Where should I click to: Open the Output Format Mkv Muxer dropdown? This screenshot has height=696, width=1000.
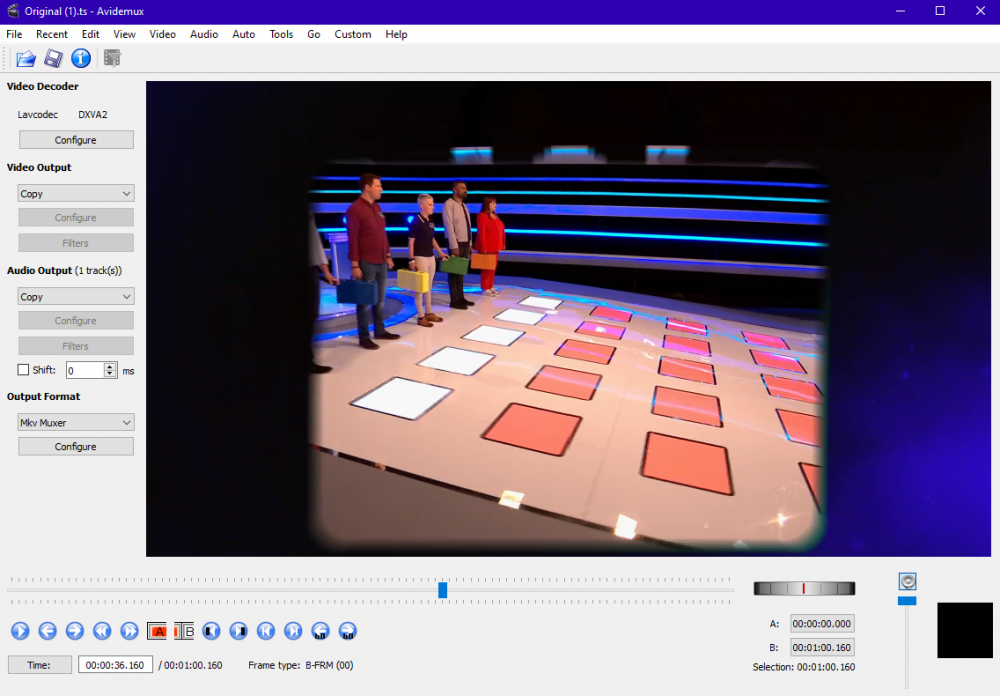click(x=76, y=423)
